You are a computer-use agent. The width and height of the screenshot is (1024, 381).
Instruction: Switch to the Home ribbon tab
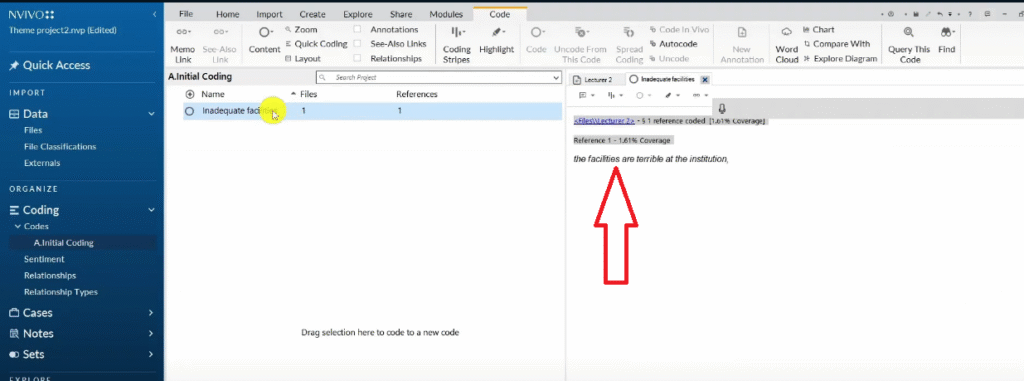pos(227,14)
